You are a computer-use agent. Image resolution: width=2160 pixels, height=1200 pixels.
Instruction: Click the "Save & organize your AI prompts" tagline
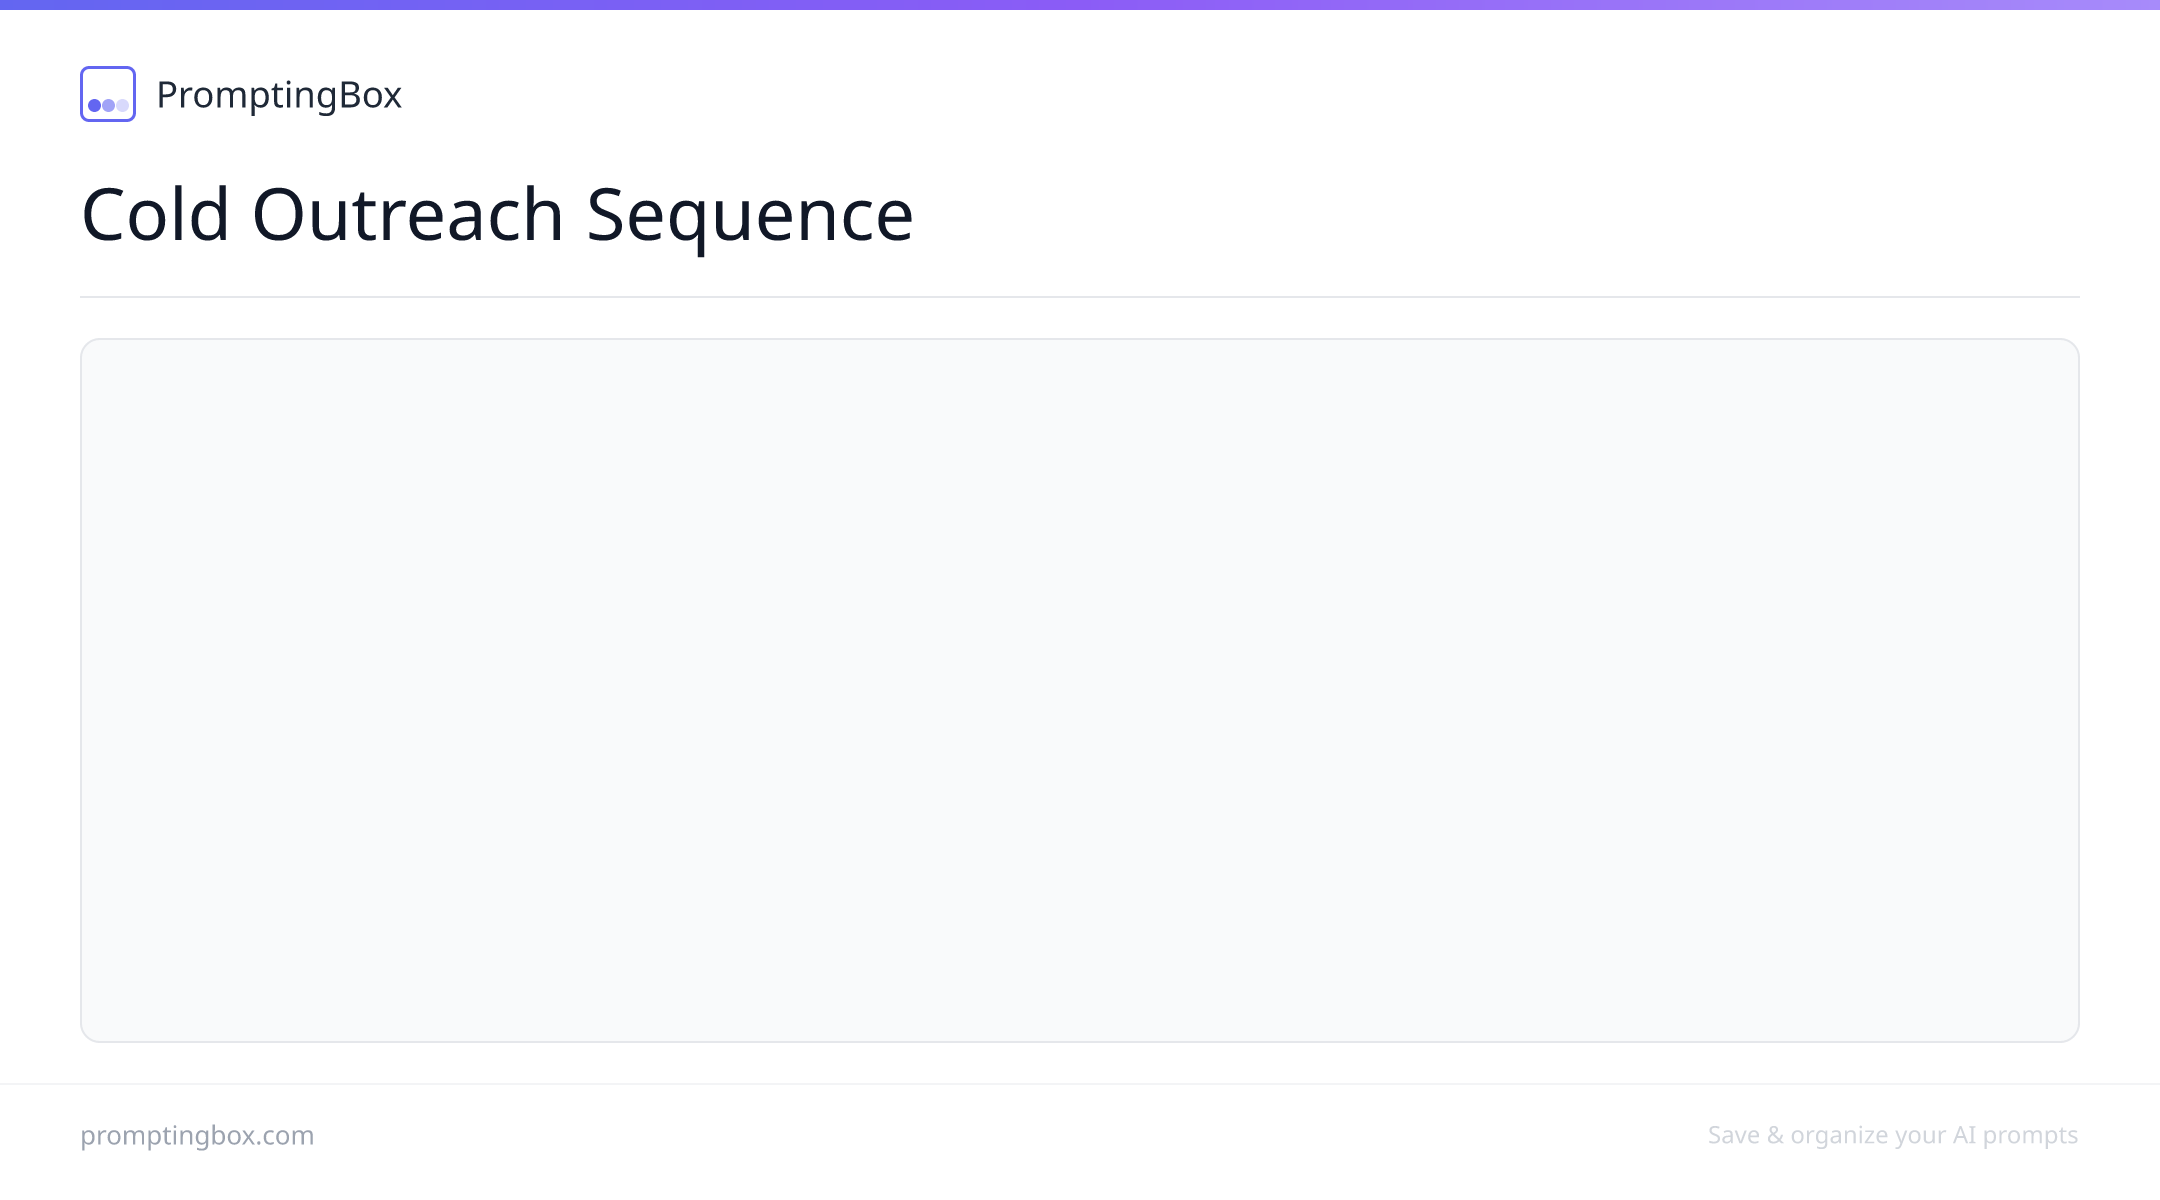1893,1135
